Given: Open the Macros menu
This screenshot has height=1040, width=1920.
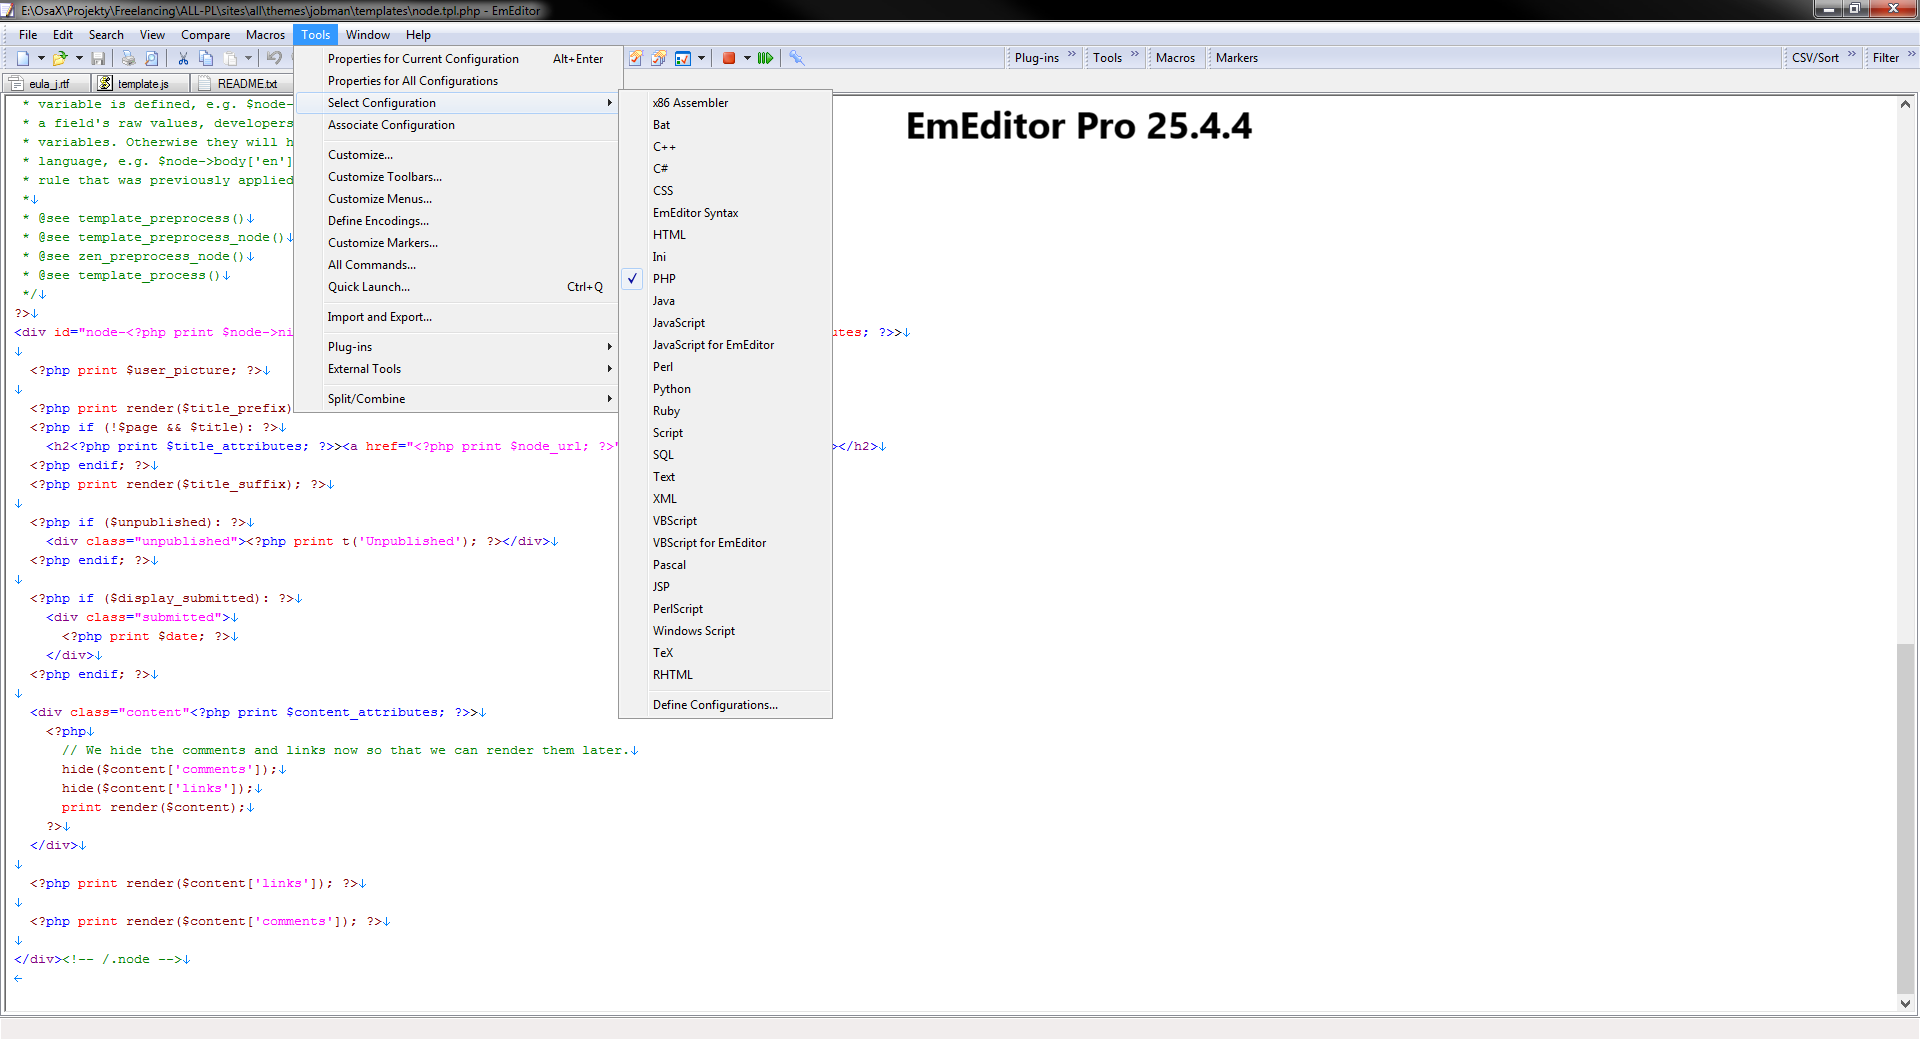Looking at the screenshot, I should [x=265, y=34].
